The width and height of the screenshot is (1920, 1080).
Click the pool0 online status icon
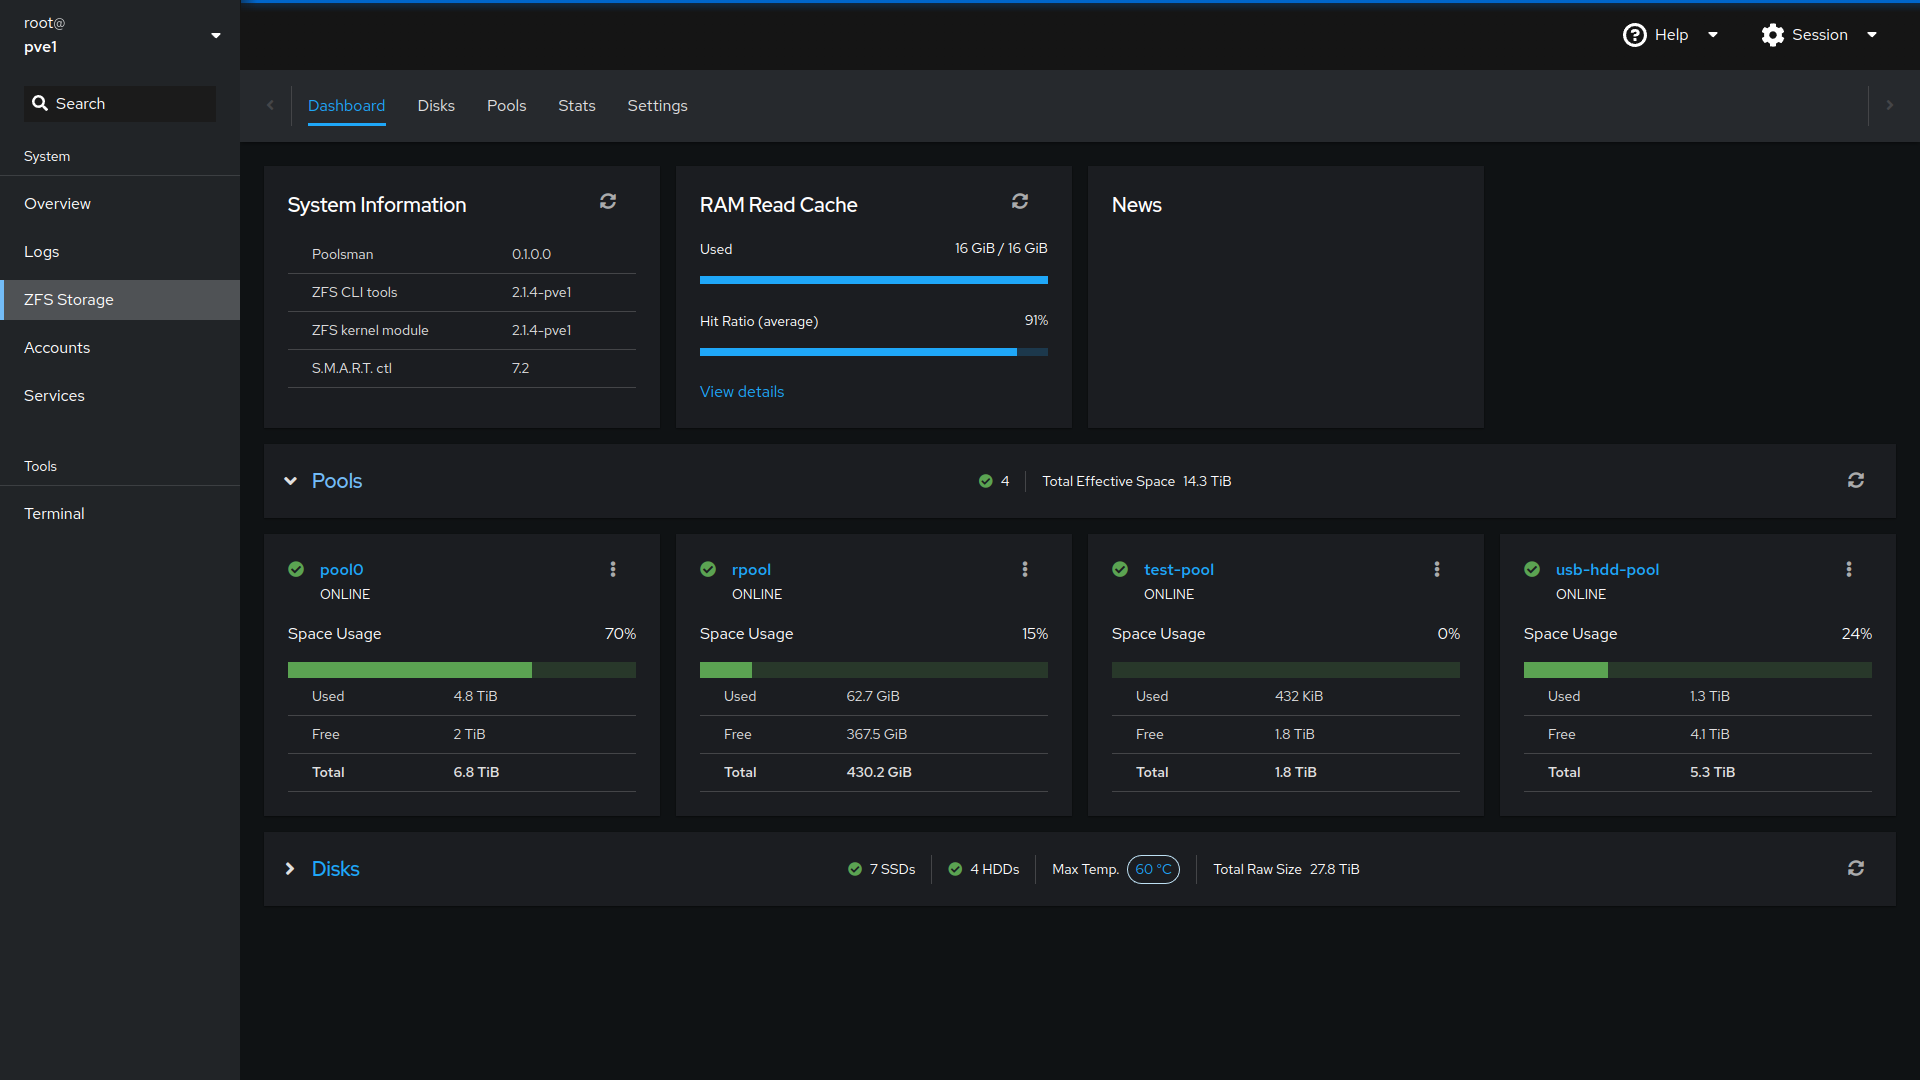click(296, 569)
